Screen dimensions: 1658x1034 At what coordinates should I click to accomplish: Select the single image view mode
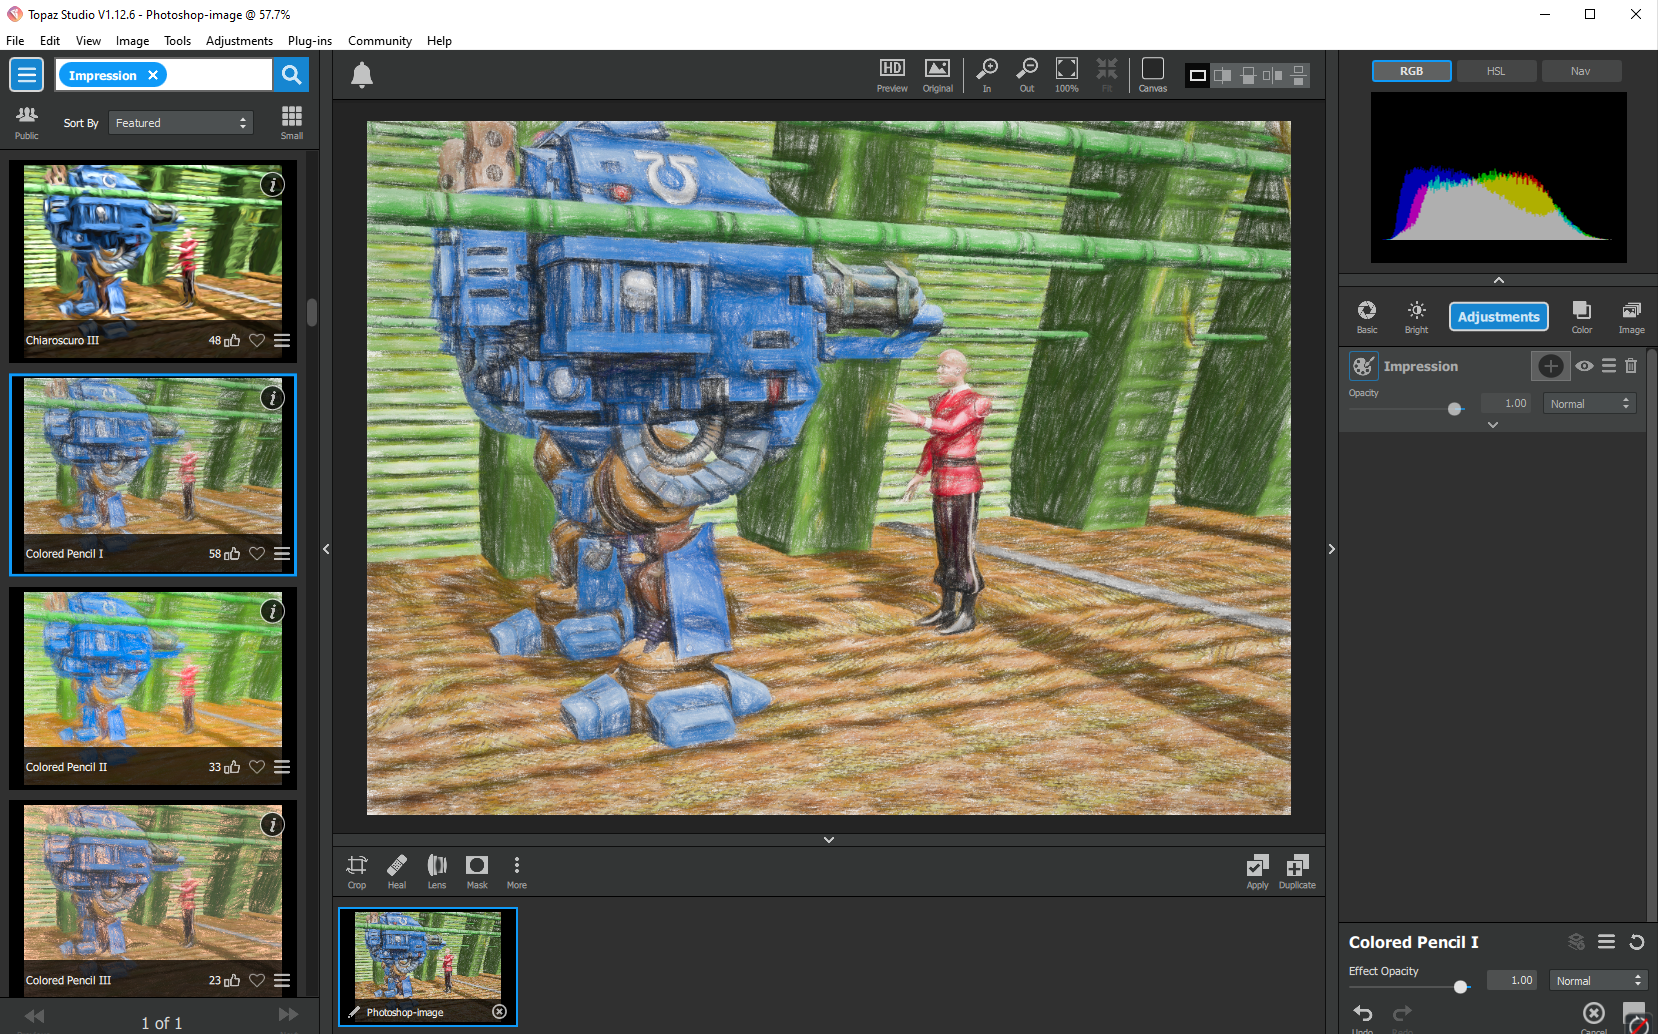pyautogui.click(x=1197, y=75)
